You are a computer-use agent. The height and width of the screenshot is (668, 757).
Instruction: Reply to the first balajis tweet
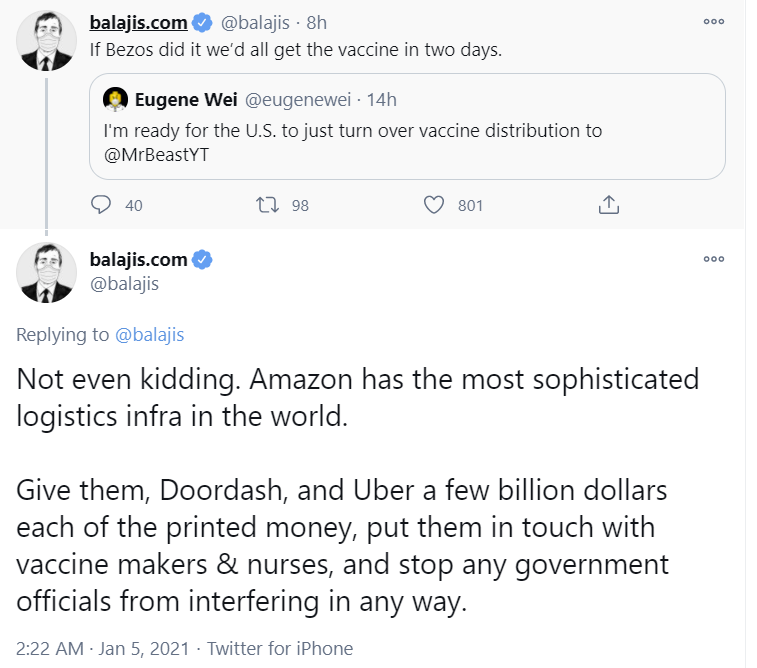click(101, 205)
